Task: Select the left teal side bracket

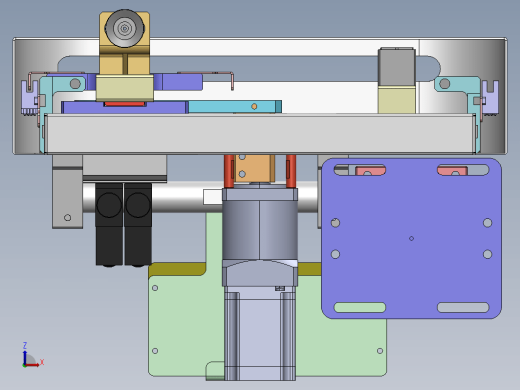Action: [46, 110]
